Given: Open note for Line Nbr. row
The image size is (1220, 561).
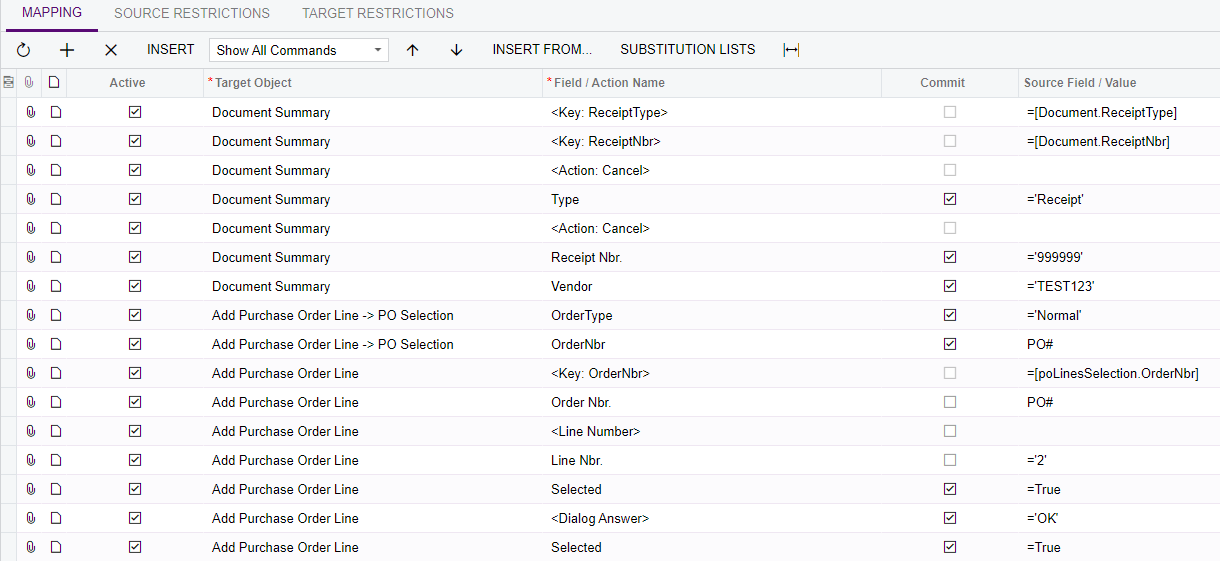Looking at the screenshot, I should (56, 460).
